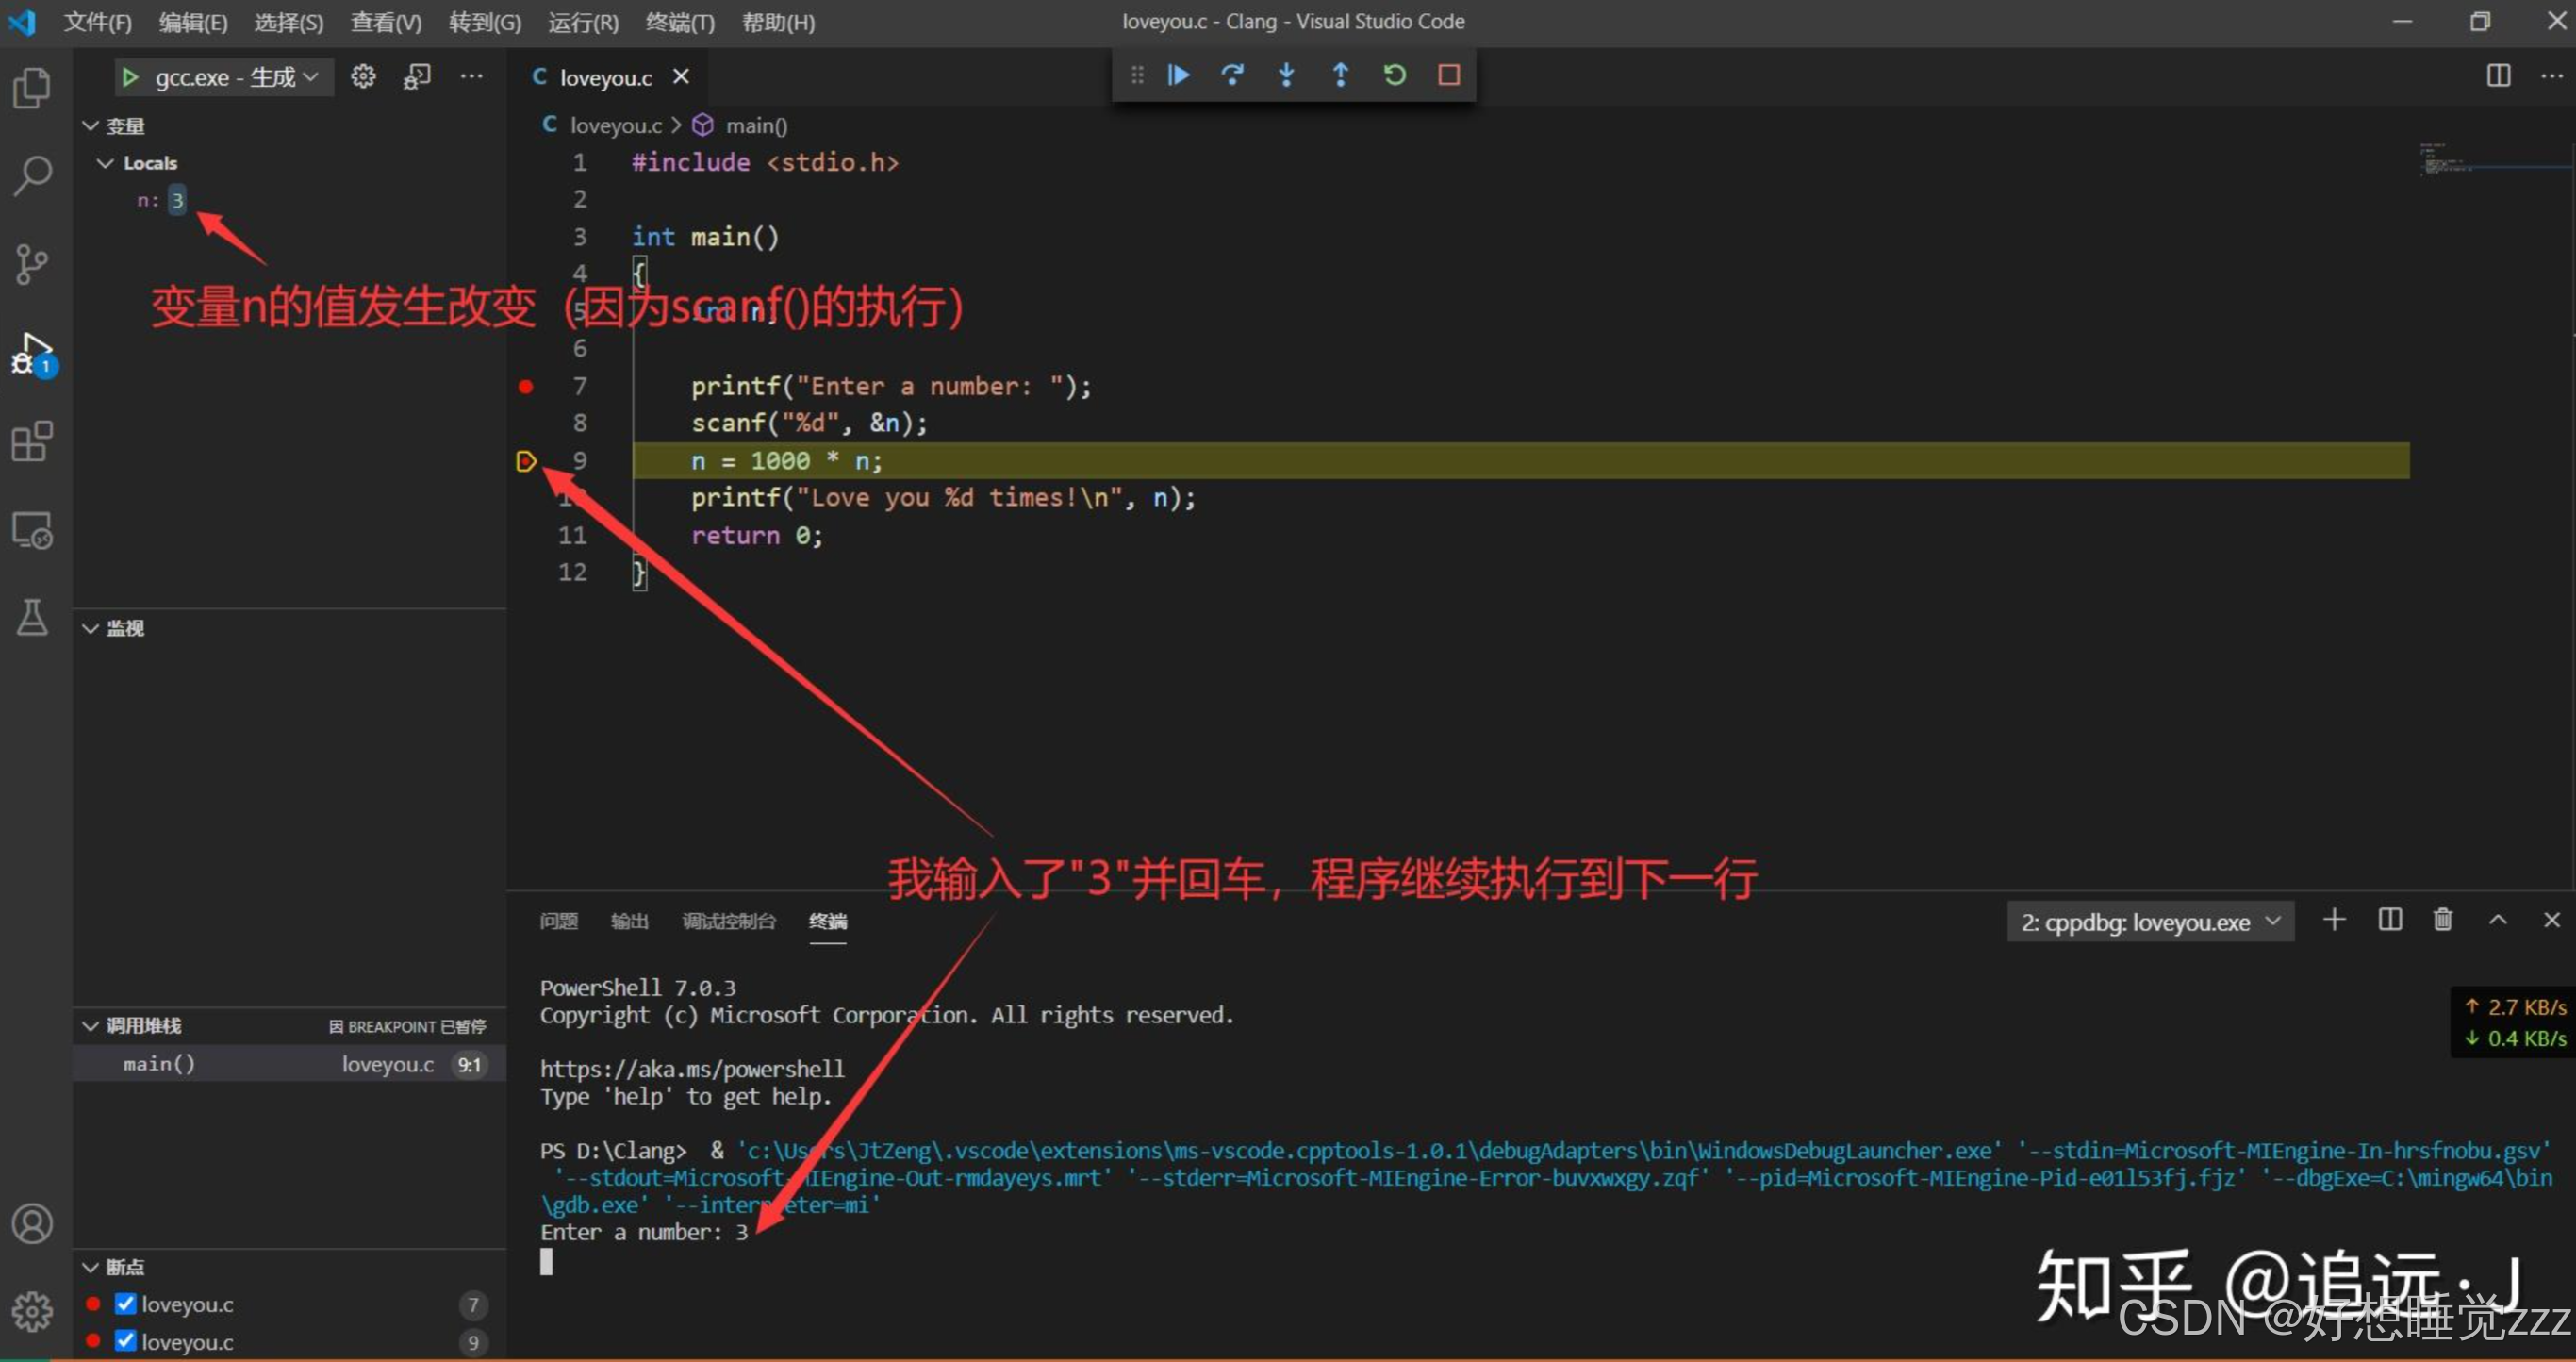This screenshot has width=2576, height=1362.
Task: Open Source Control in activity bar
Action: [32, 264]
